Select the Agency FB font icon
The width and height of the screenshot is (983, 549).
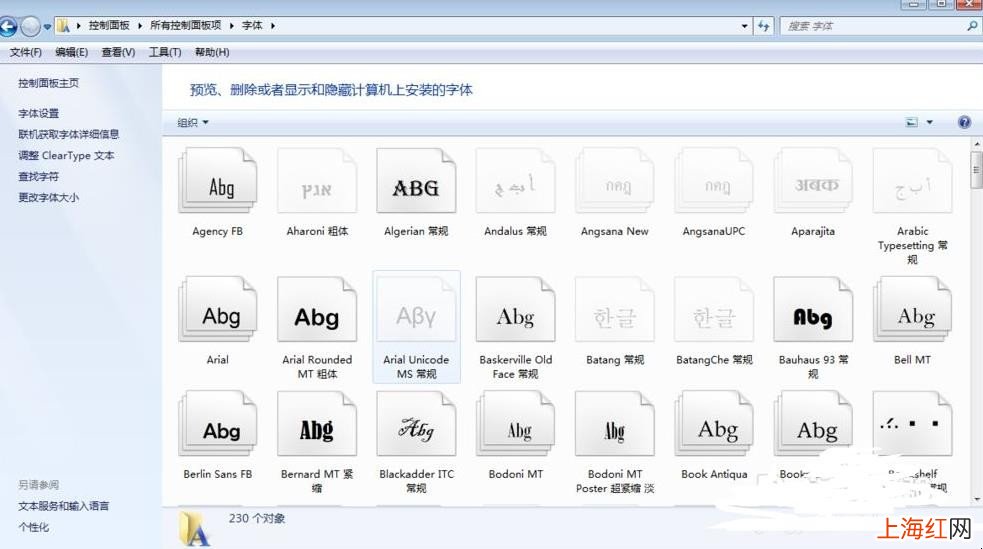pos(218,180)
